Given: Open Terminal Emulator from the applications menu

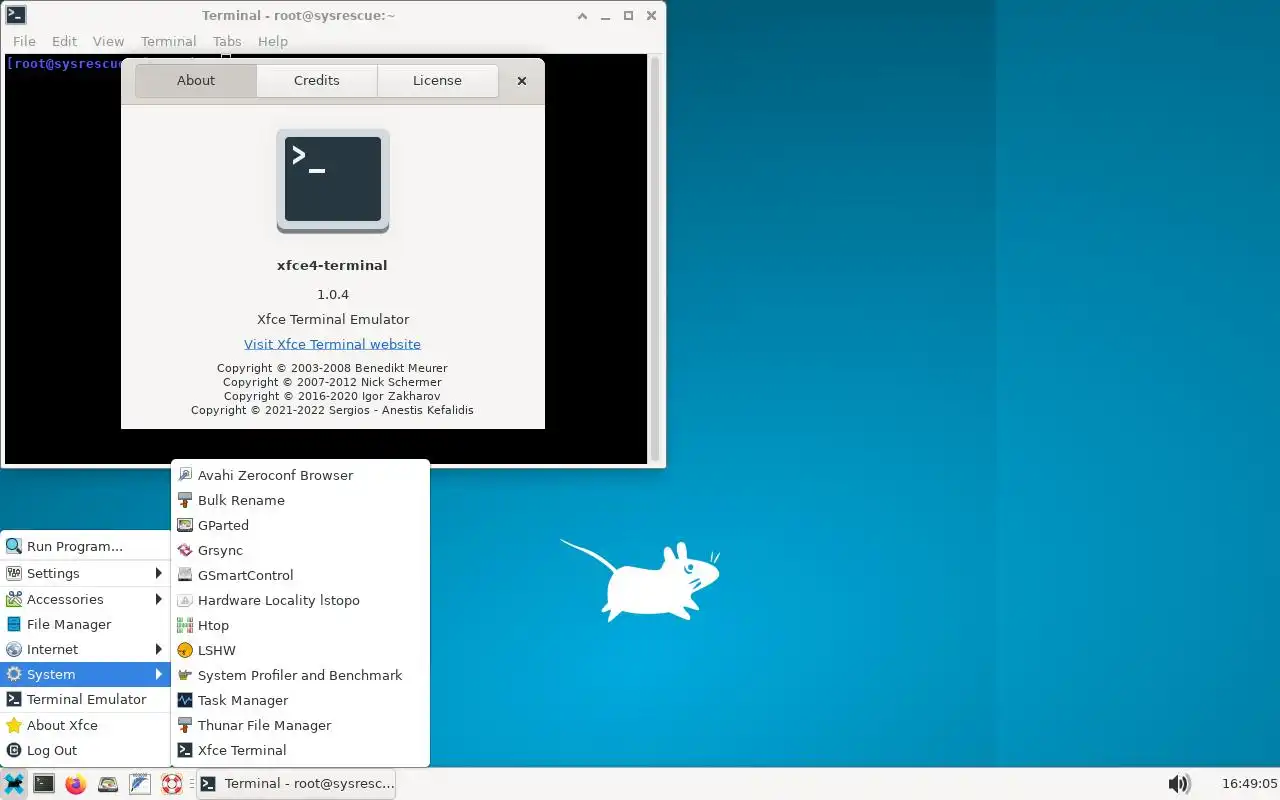Looking at the screenshot, I should (85, 699).
